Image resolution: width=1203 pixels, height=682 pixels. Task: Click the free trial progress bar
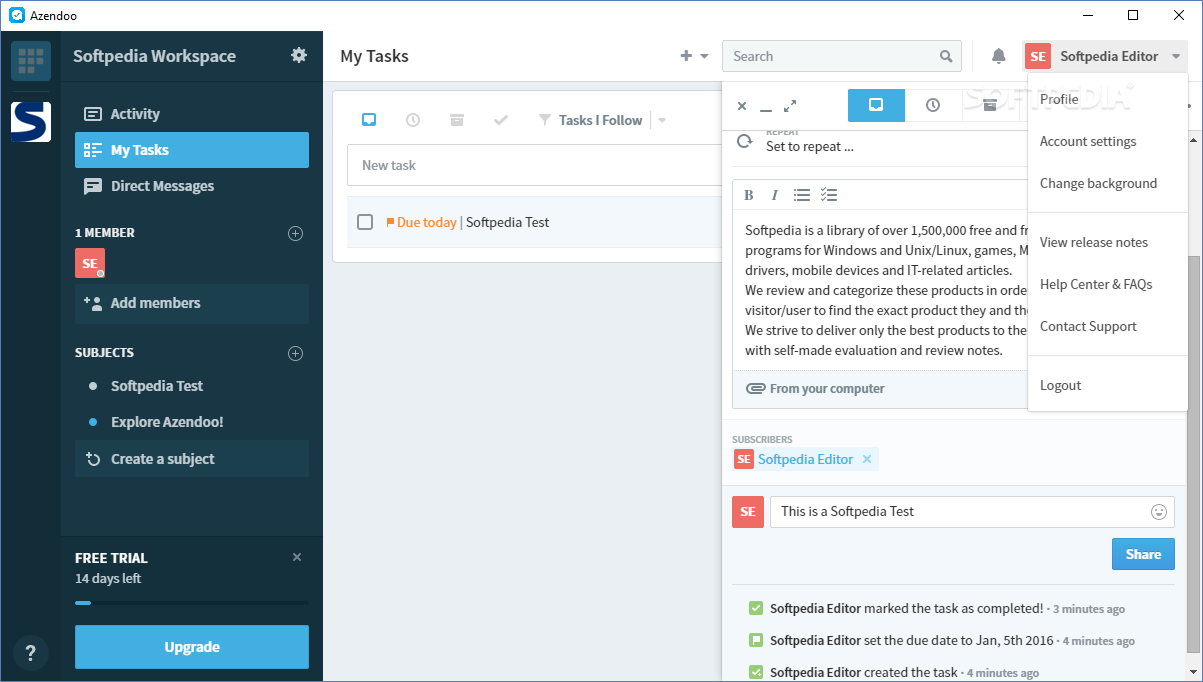(192, 603)
